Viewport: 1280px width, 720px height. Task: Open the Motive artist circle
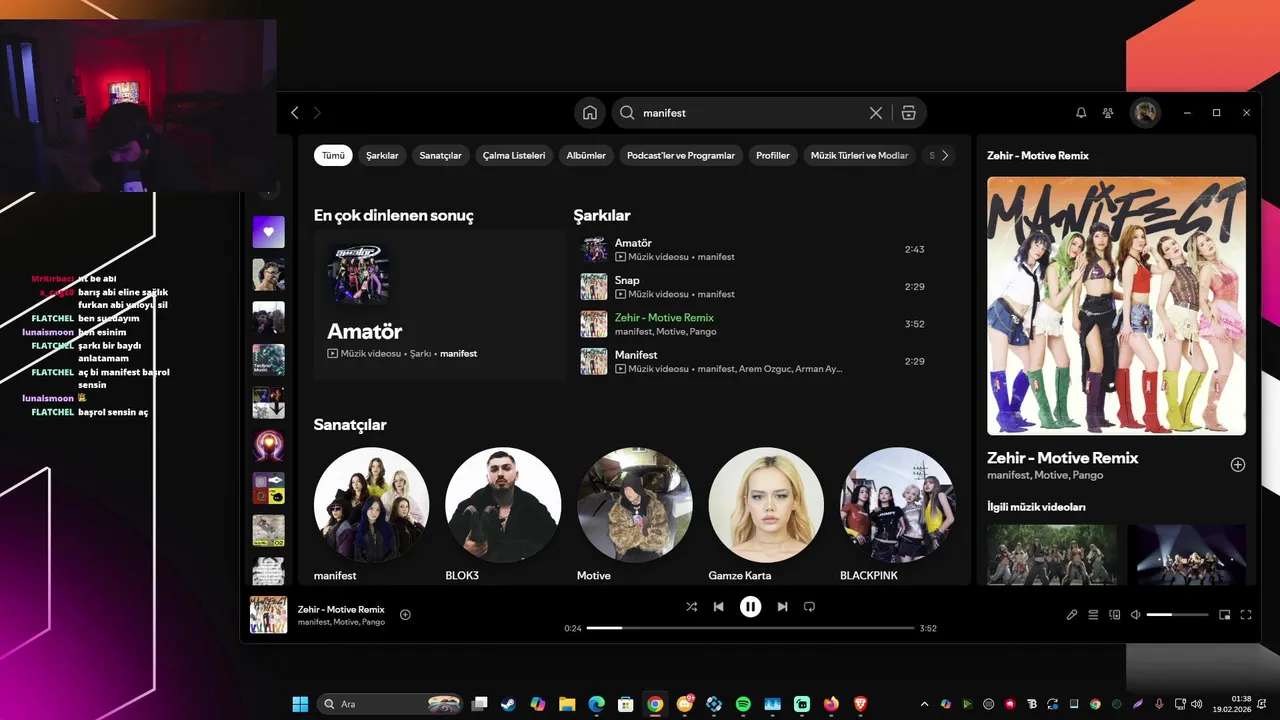(635, 505)
